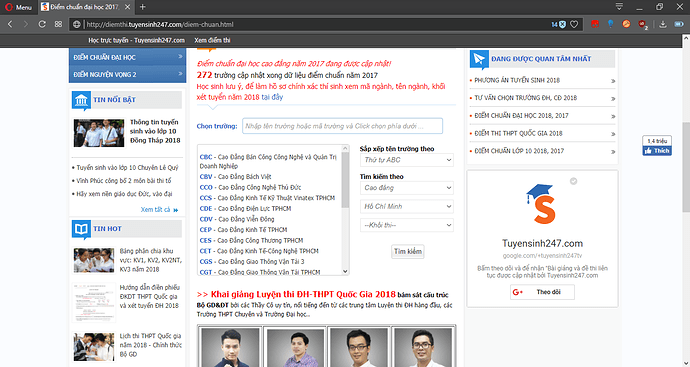Open Lịch thi THPT Quốc gia năm 2018 article
Screen dimensions: 690x367
(x=150, y=345)
